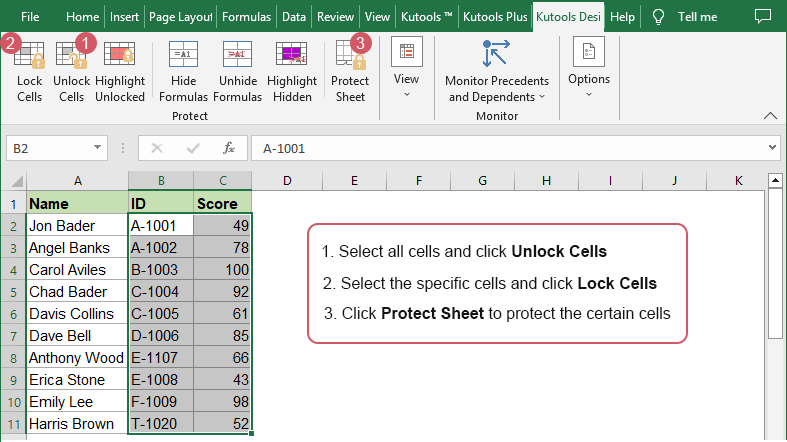Open the Formulas ribbon tab
Screen dimensions: 787x442
click(246, 17)
